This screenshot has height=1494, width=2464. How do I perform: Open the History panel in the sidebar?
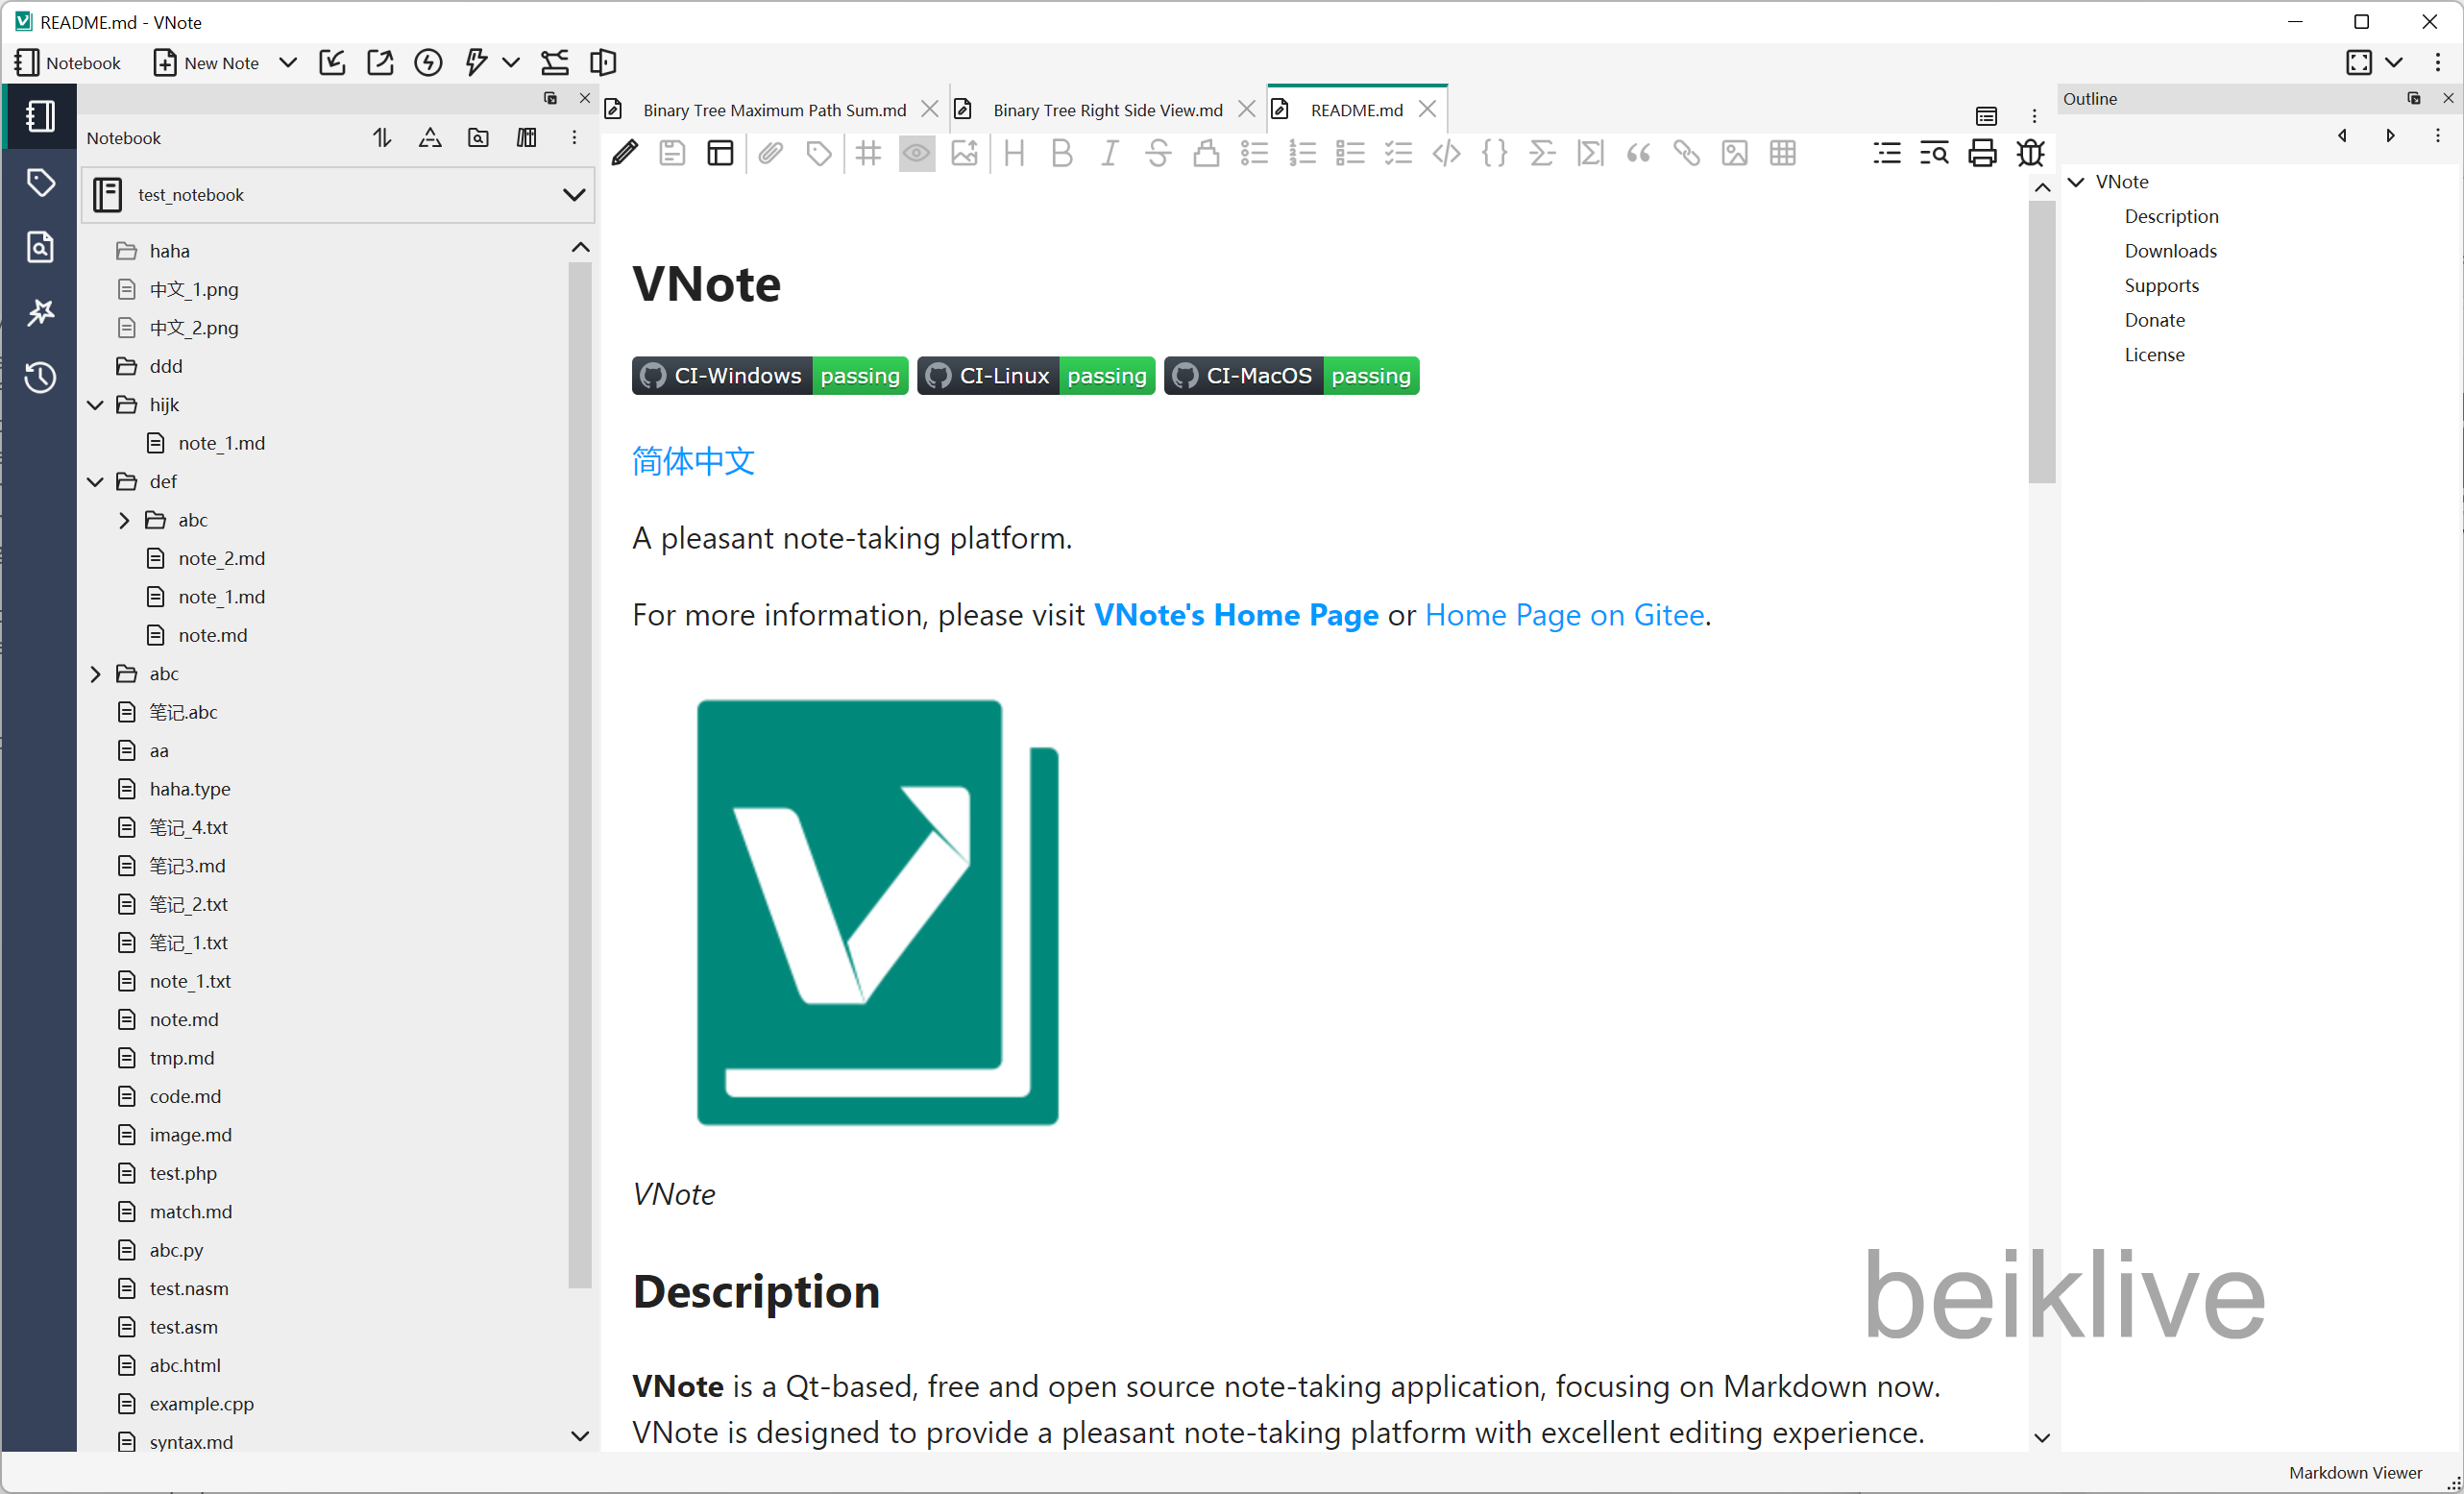[40, 378]
